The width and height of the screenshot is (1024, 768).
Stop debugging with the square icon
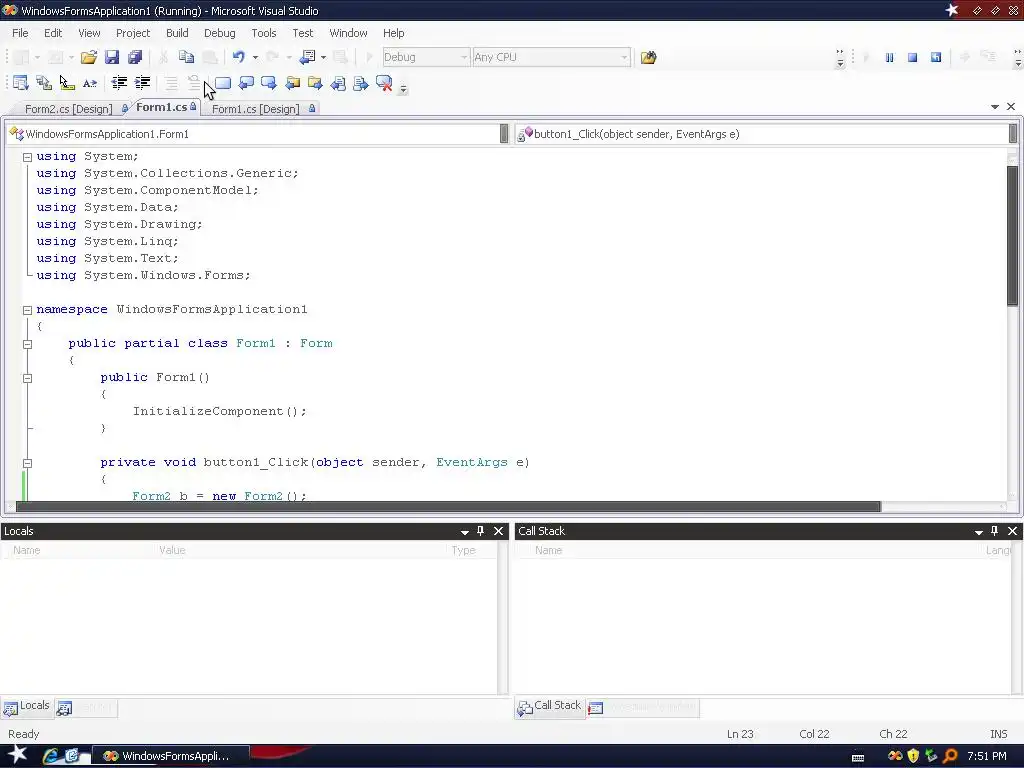[912, 57]
